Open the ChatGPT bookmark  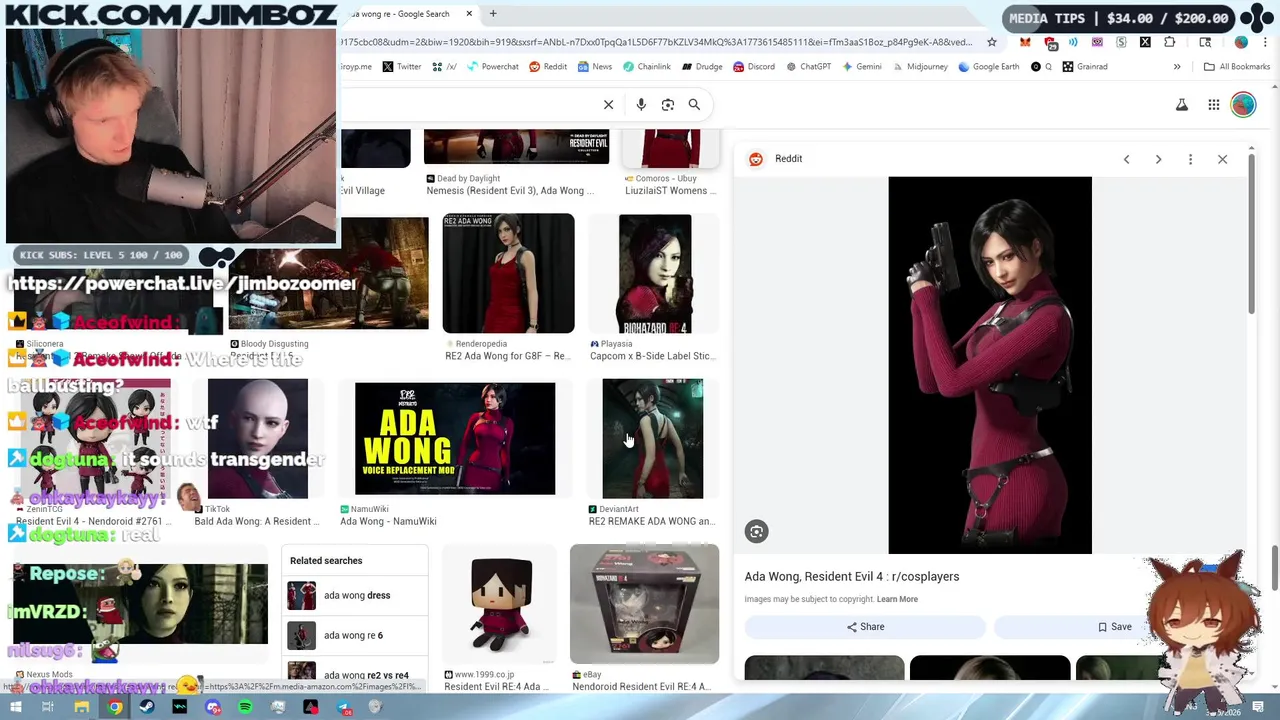point(808,67)
